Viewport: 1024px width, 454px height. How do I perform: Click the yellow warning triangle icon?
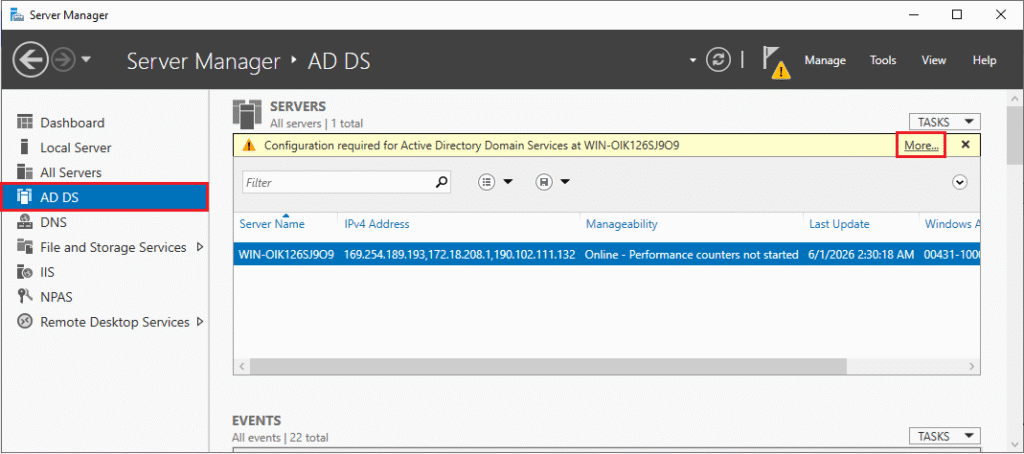[x=248, y=146]
